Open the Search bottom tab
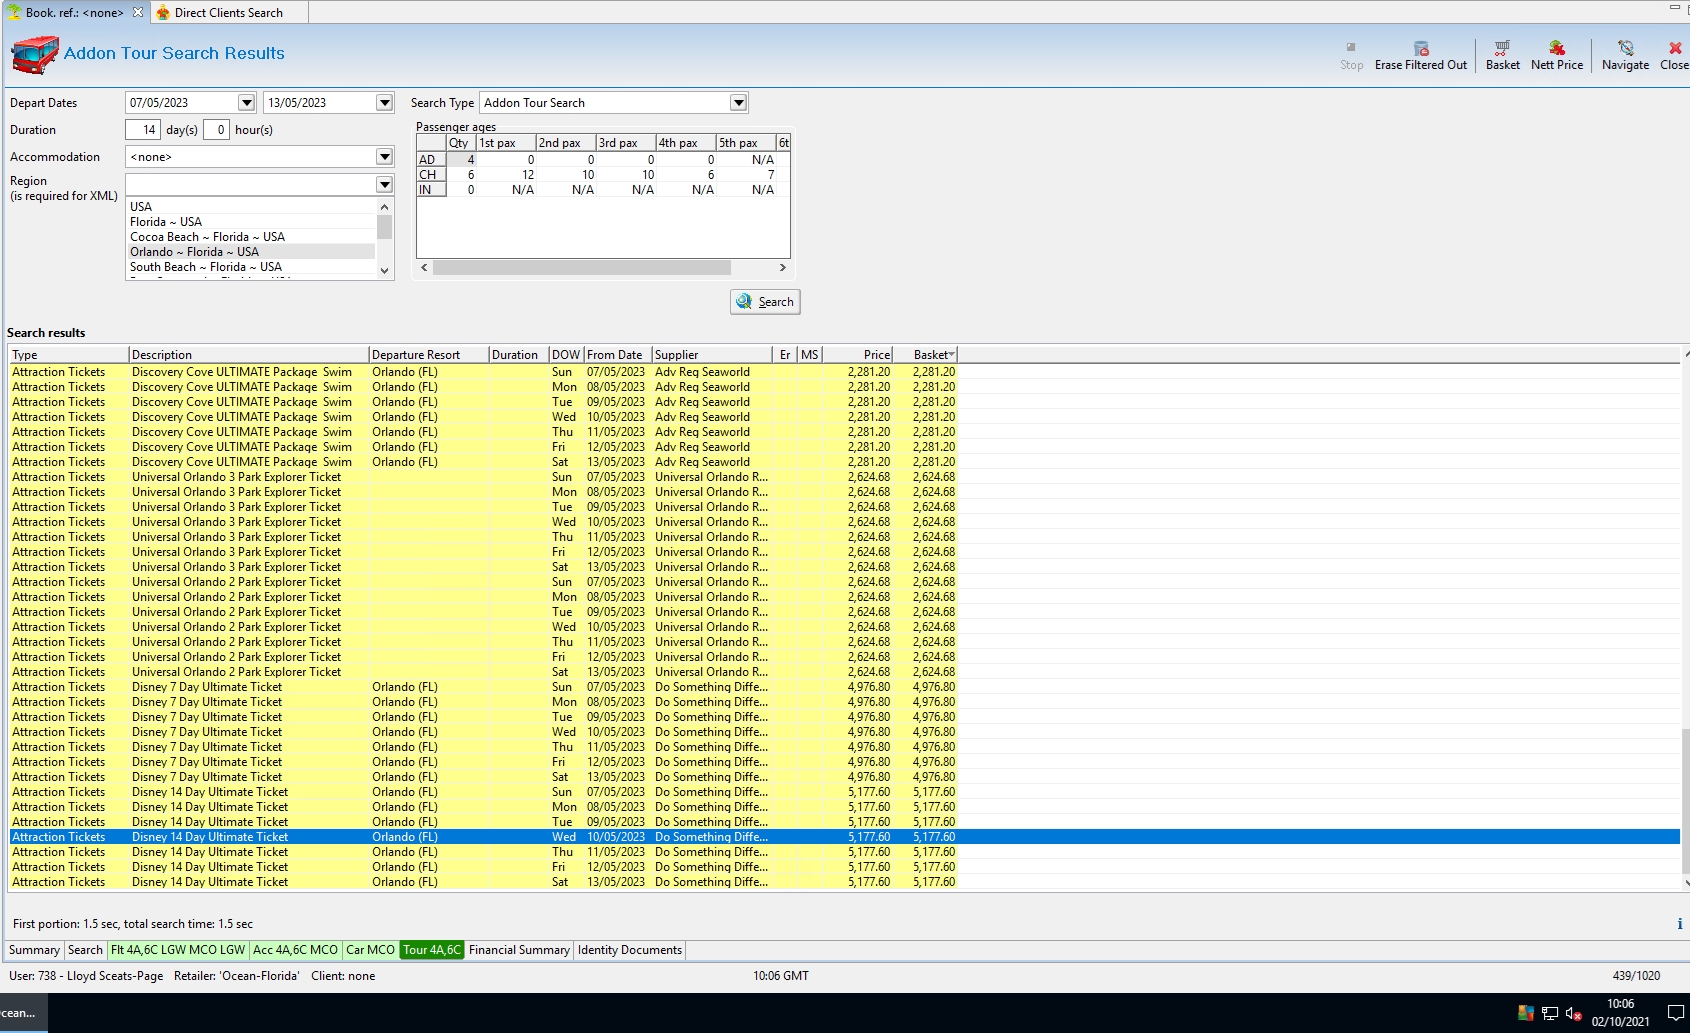 85,950
